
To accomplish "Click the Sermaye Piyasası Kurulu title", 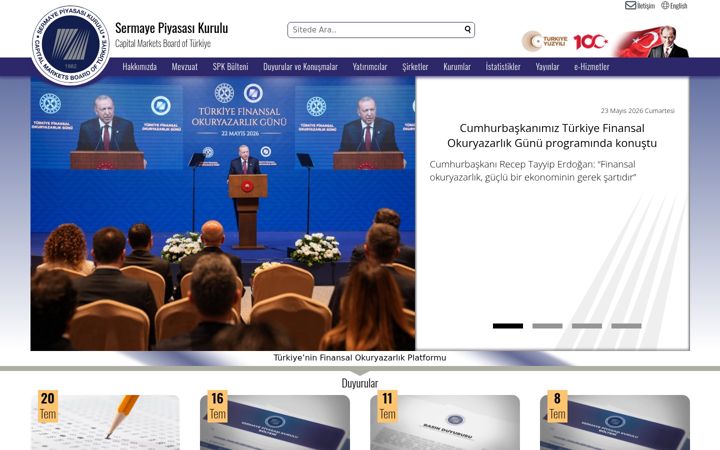I will coord(171,28).
